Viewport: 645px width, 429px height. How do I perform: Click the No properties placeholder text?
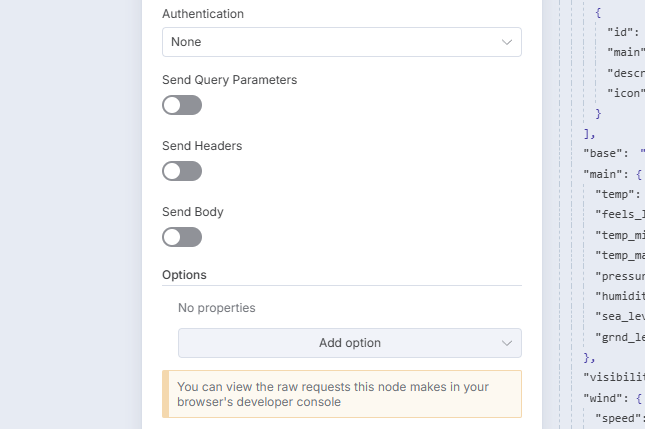pyautogui.click(x=216, y=308)
